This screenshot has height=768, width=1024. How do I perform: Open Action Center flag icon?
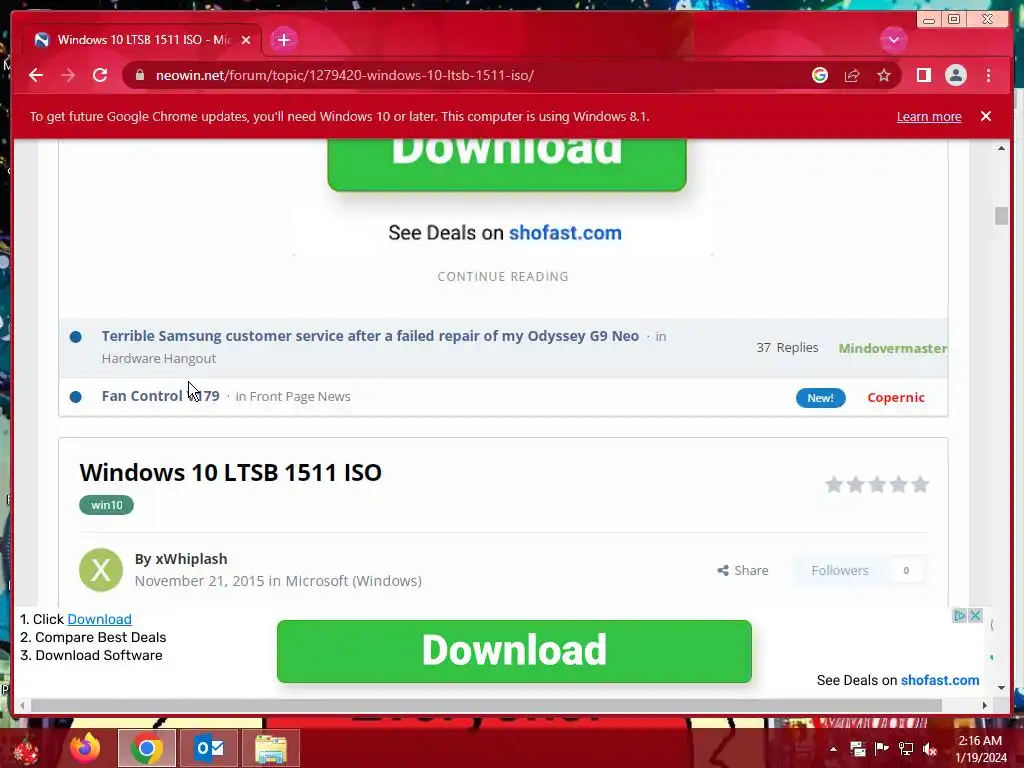point(882,749)
